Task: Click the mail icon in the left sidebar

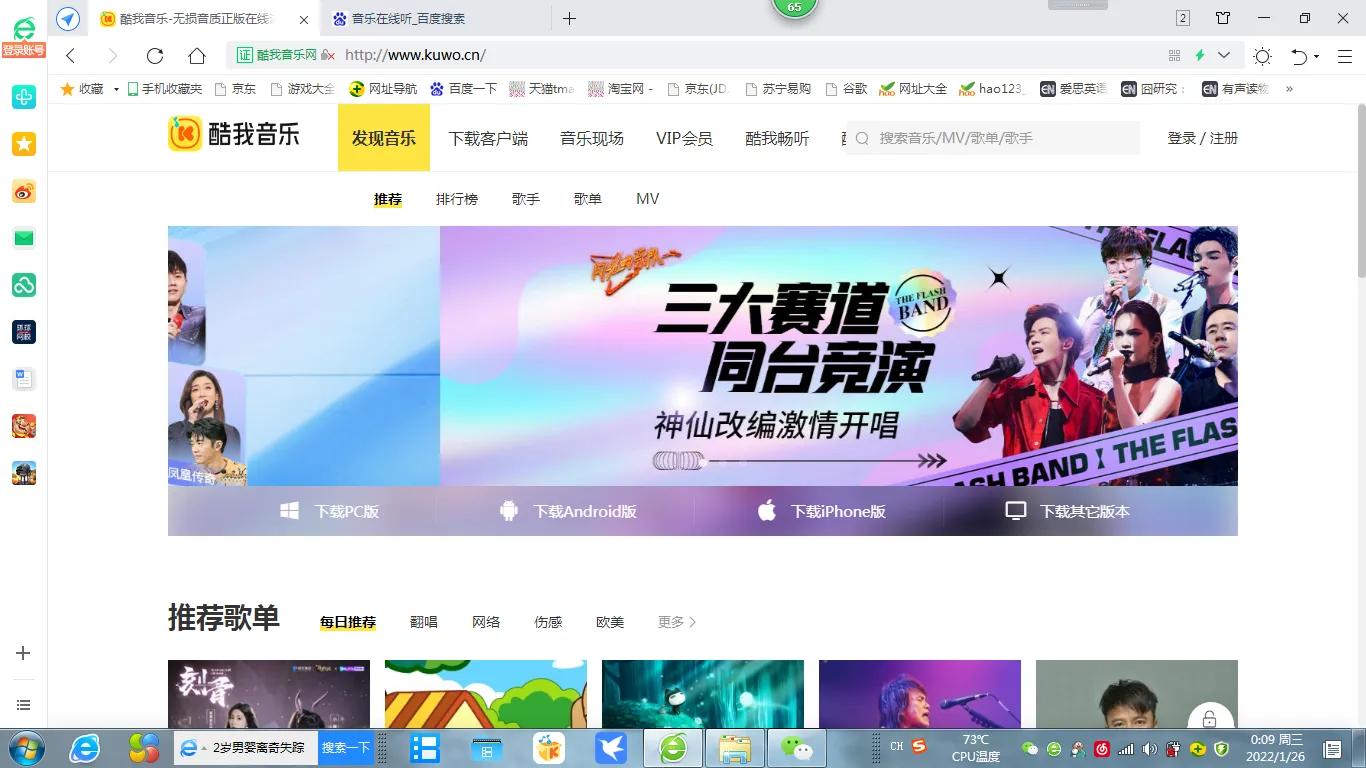Action: click(23, 238)
